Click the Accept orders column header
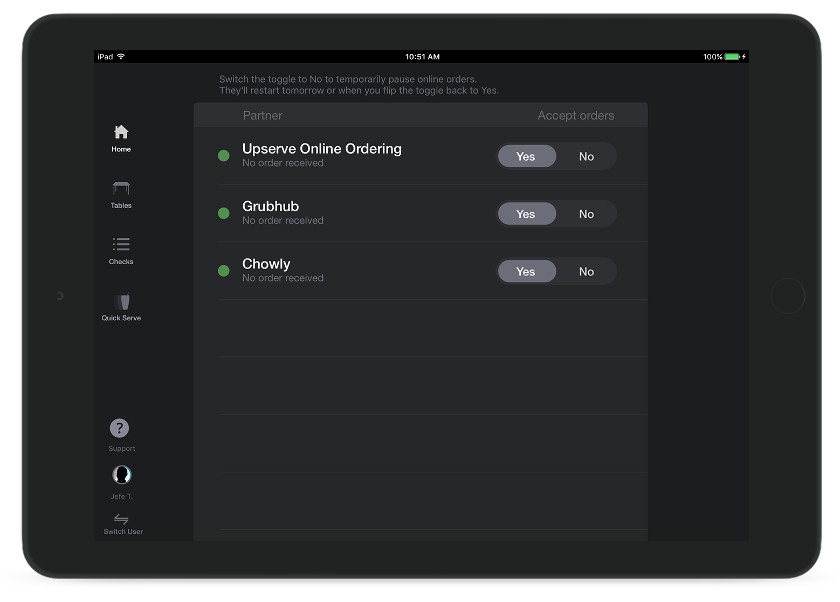The height and width of the screenshot is (602, 840). tap(576, 115)
